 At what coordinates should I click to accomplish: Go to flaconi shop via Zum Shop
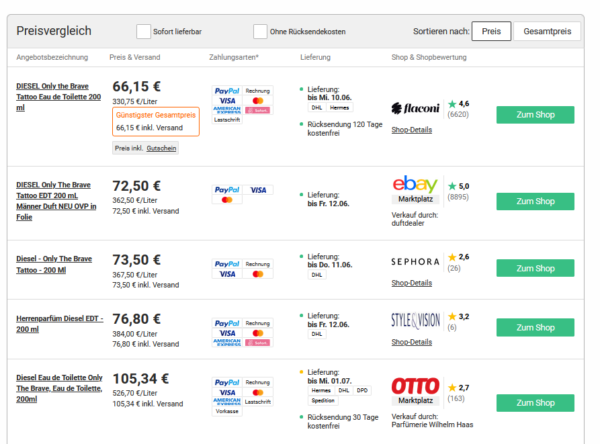pos(535,115)
